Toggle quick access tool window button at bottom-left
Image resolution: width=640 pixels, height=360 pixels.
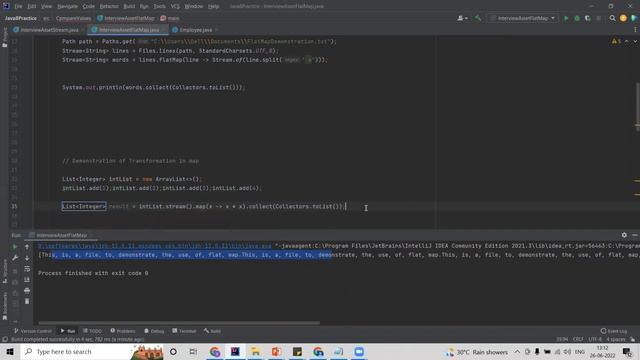click(5, 339)
